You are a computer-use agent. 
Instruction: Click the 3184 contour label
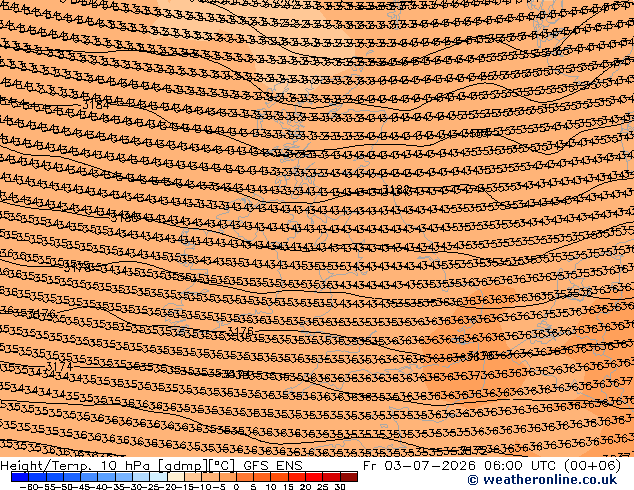pos(96,105)
